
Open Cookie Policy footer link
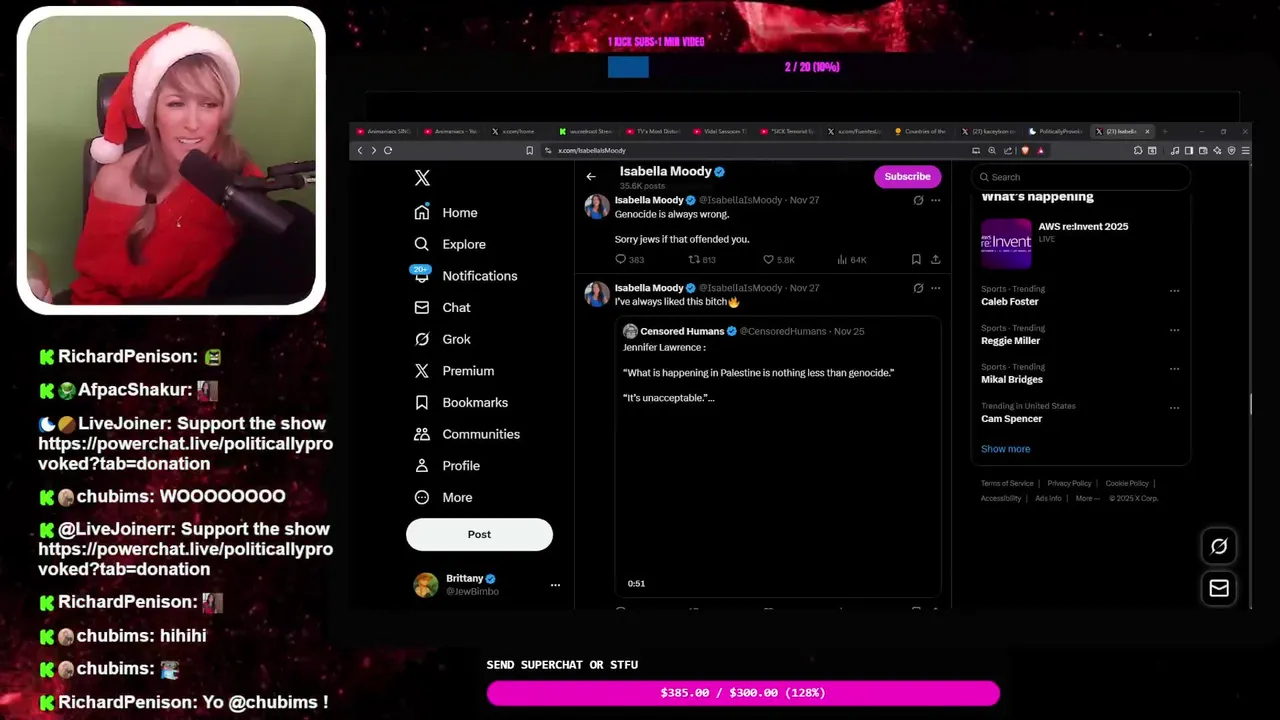1127,484
